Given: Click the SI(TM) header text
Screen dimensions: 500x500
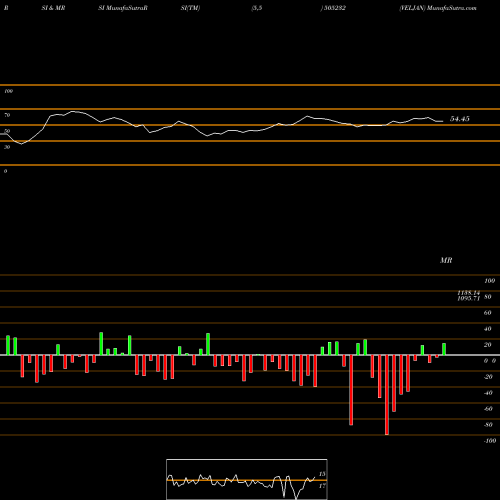Looking at the screenshot, I should [190, 8].
